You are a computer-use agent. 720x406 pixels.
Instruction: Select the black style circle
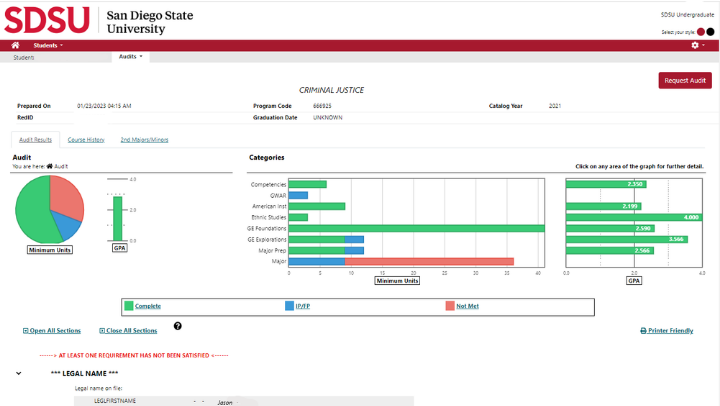(x=711, y=32)
